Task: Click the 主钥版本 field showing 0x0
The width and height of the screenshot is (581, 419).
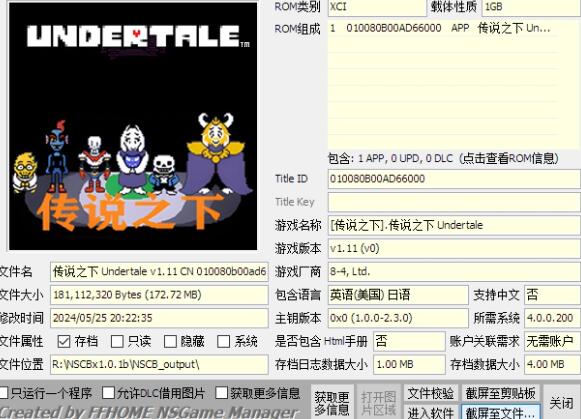Action: coord(398,318)
